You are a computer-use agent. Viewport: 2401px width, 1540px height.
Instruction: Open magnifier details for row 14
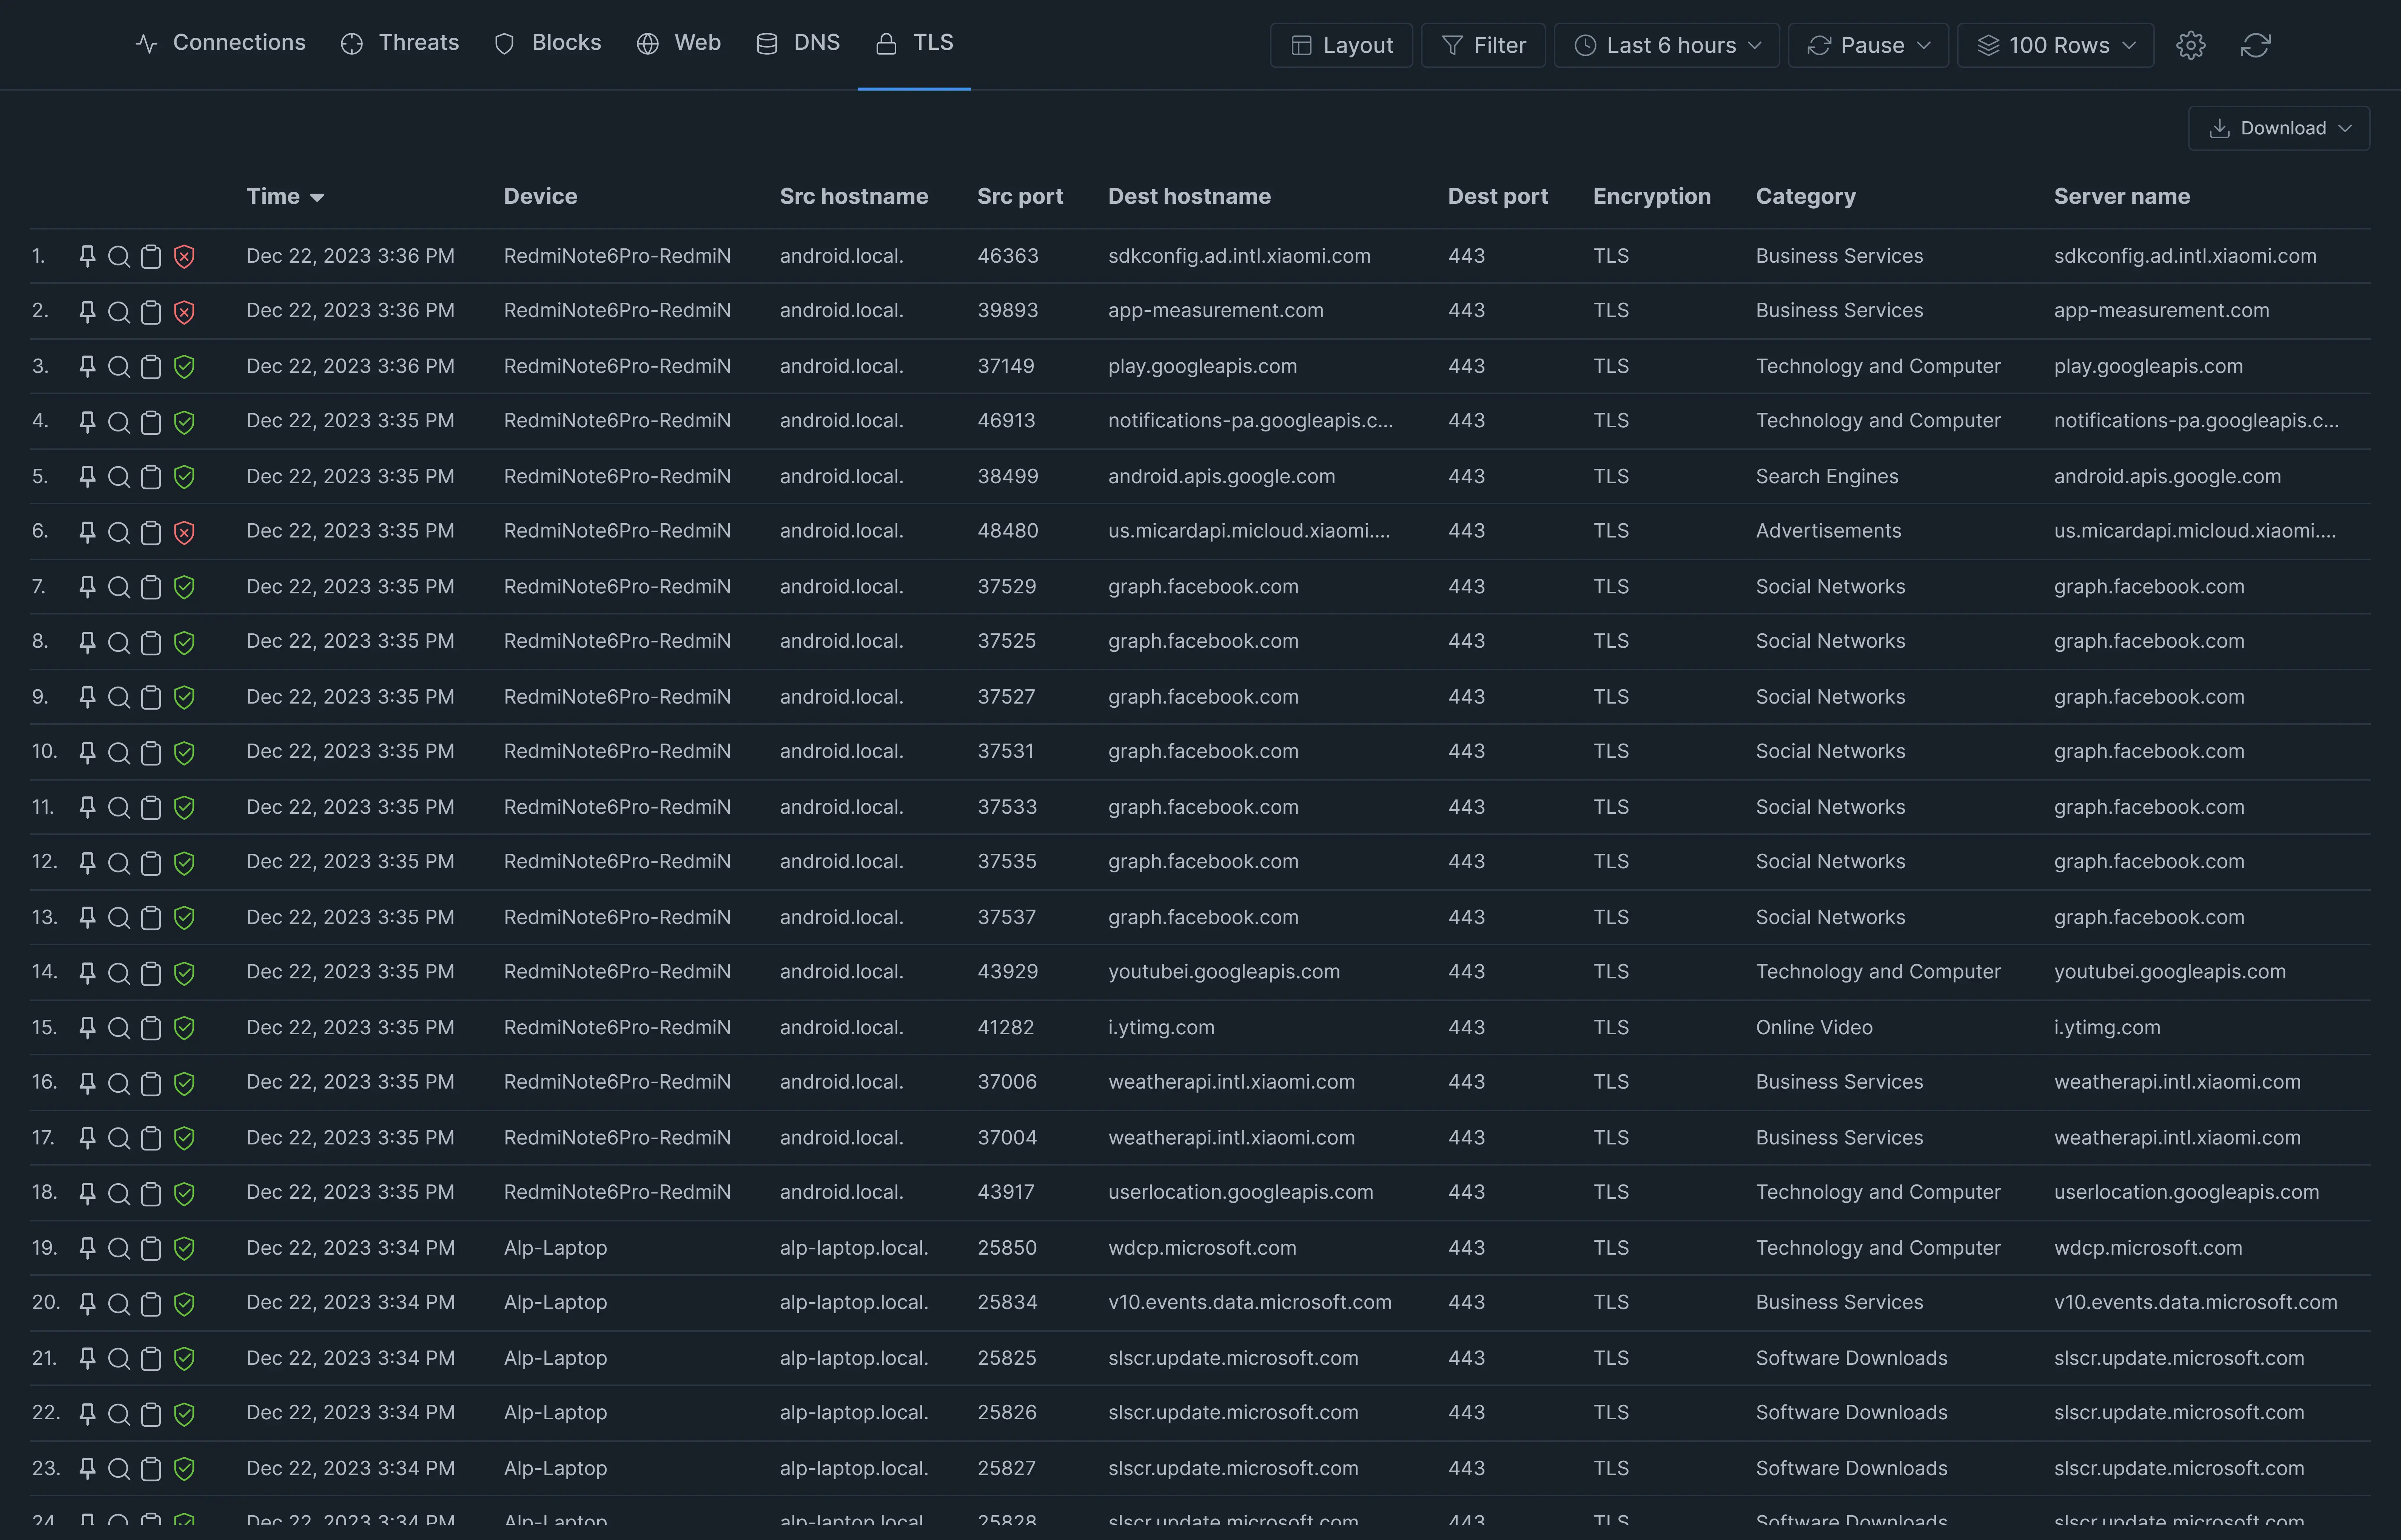[119, 973]
